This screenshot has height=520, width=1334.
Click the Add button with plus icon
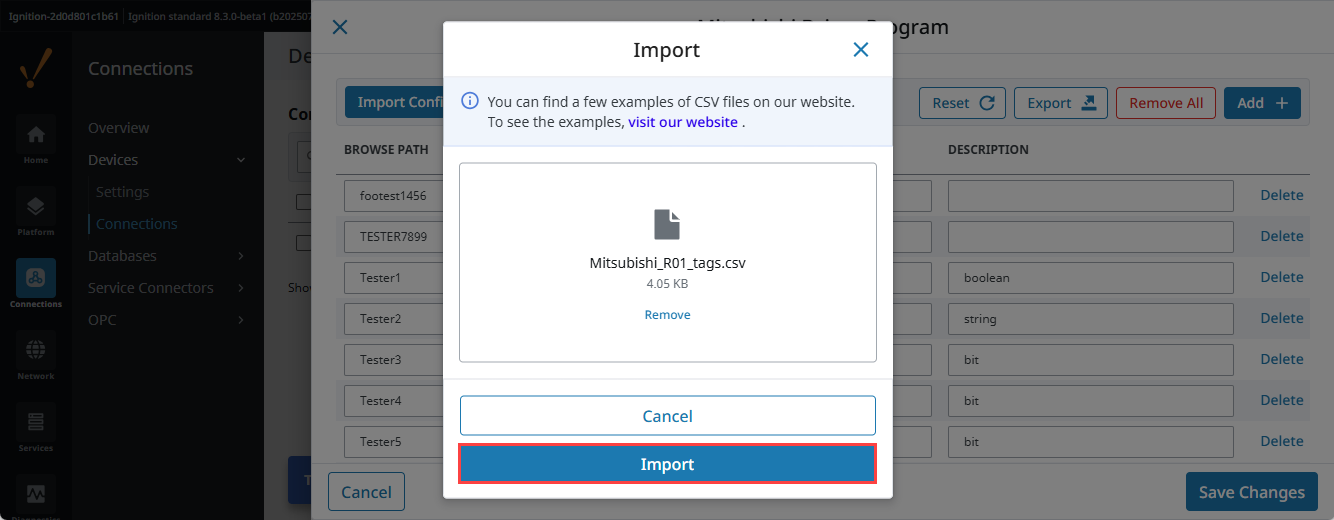click(x=1262, y=103)
